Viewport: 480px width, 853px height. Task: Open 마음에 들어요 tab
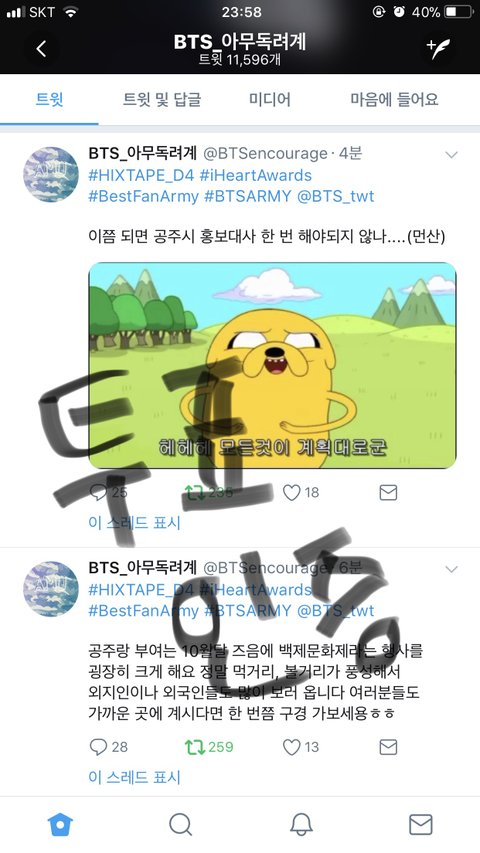(395, 100)
